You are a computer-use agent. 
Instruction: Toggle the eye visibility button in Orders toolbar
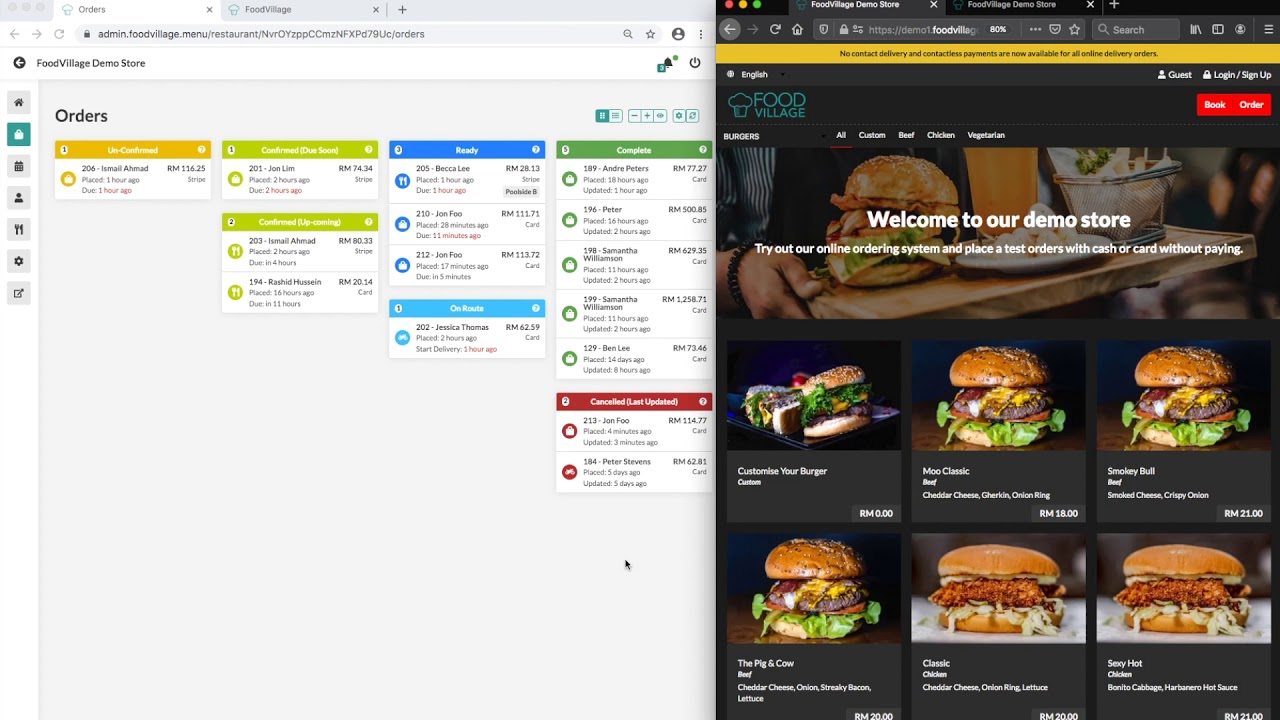click(660, 116)
